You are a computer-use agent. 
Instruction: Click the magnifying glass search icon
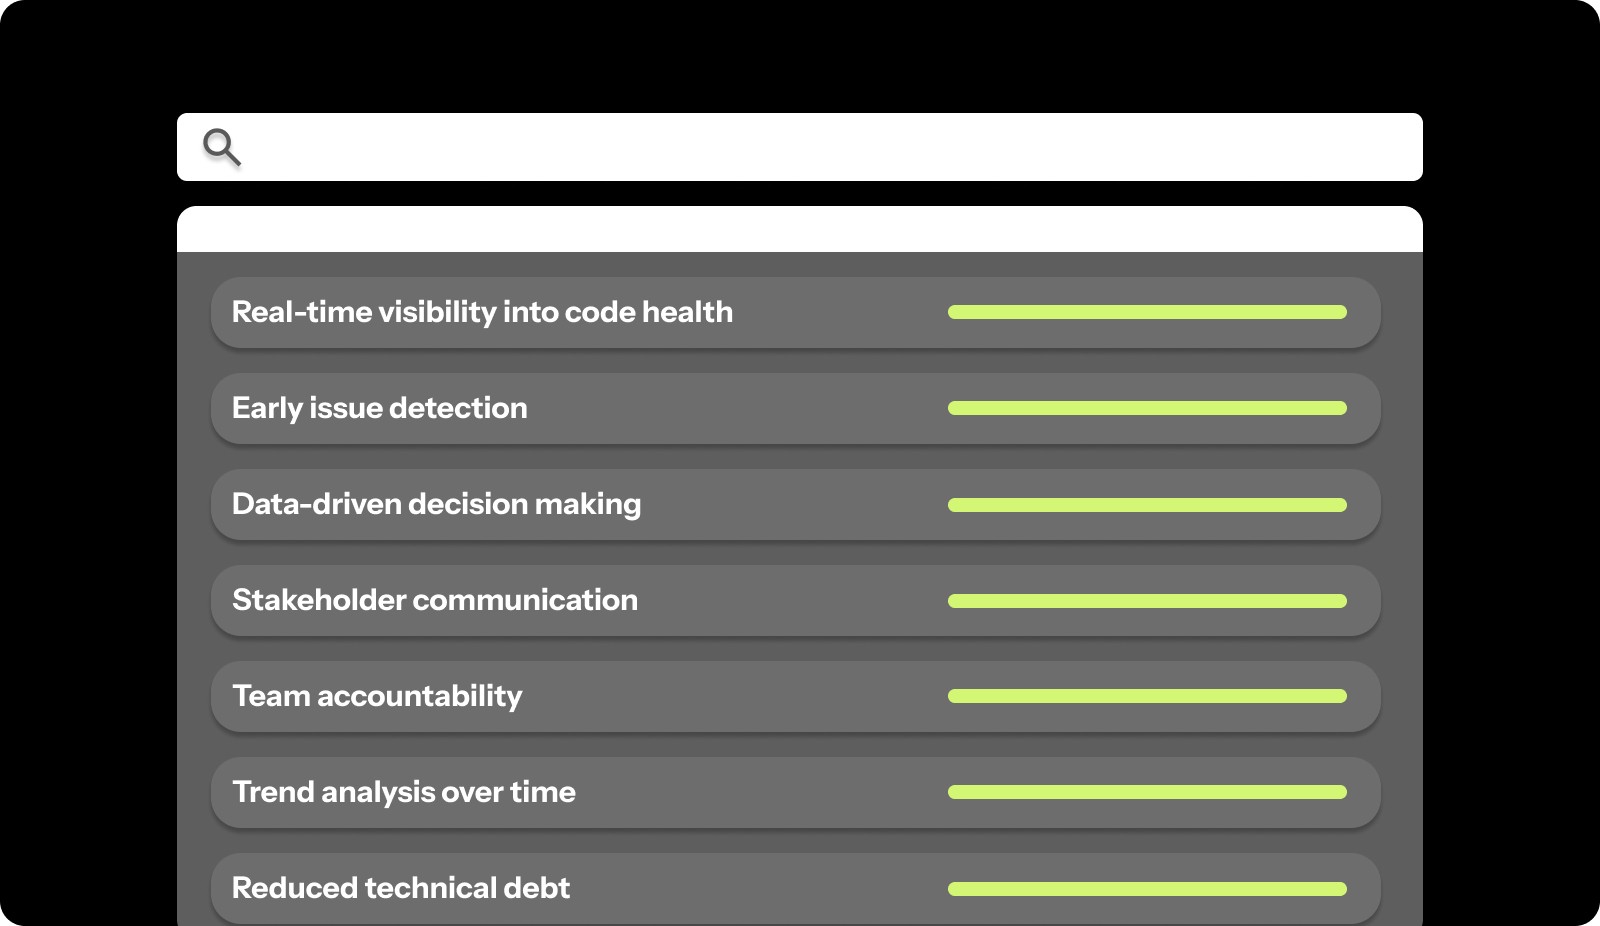221,147
